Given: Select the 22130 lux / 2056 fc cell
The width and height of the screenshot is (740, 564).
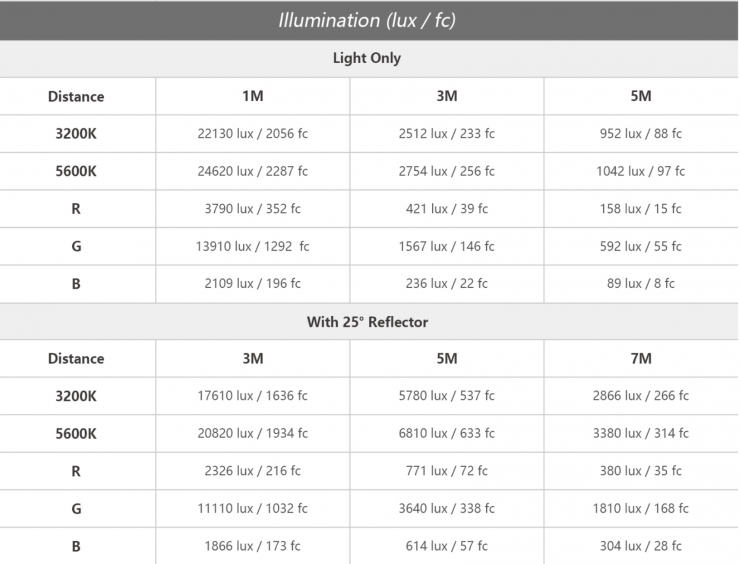Looking at the screenshot, I should click(253, 133).
